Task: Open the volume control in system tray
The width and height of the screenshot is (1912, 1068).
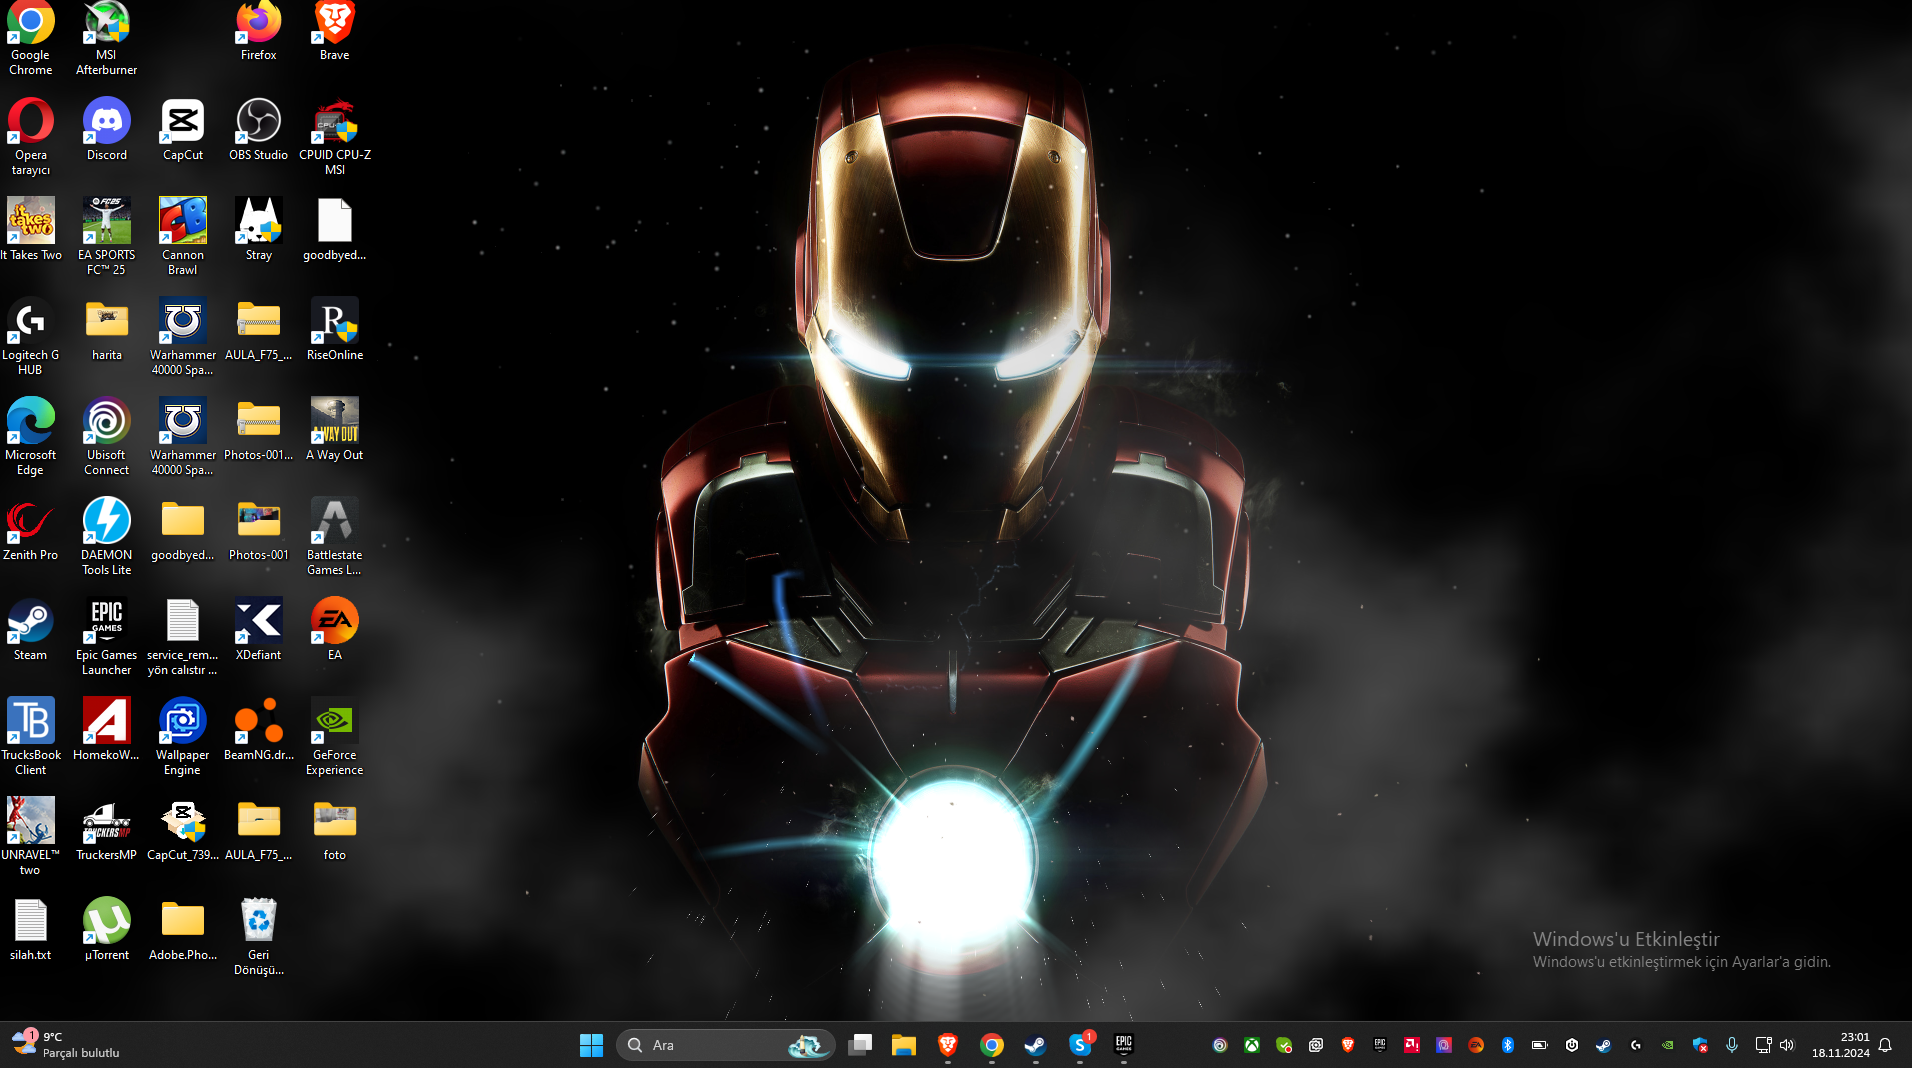Action: click(x=1787, y=1045)
